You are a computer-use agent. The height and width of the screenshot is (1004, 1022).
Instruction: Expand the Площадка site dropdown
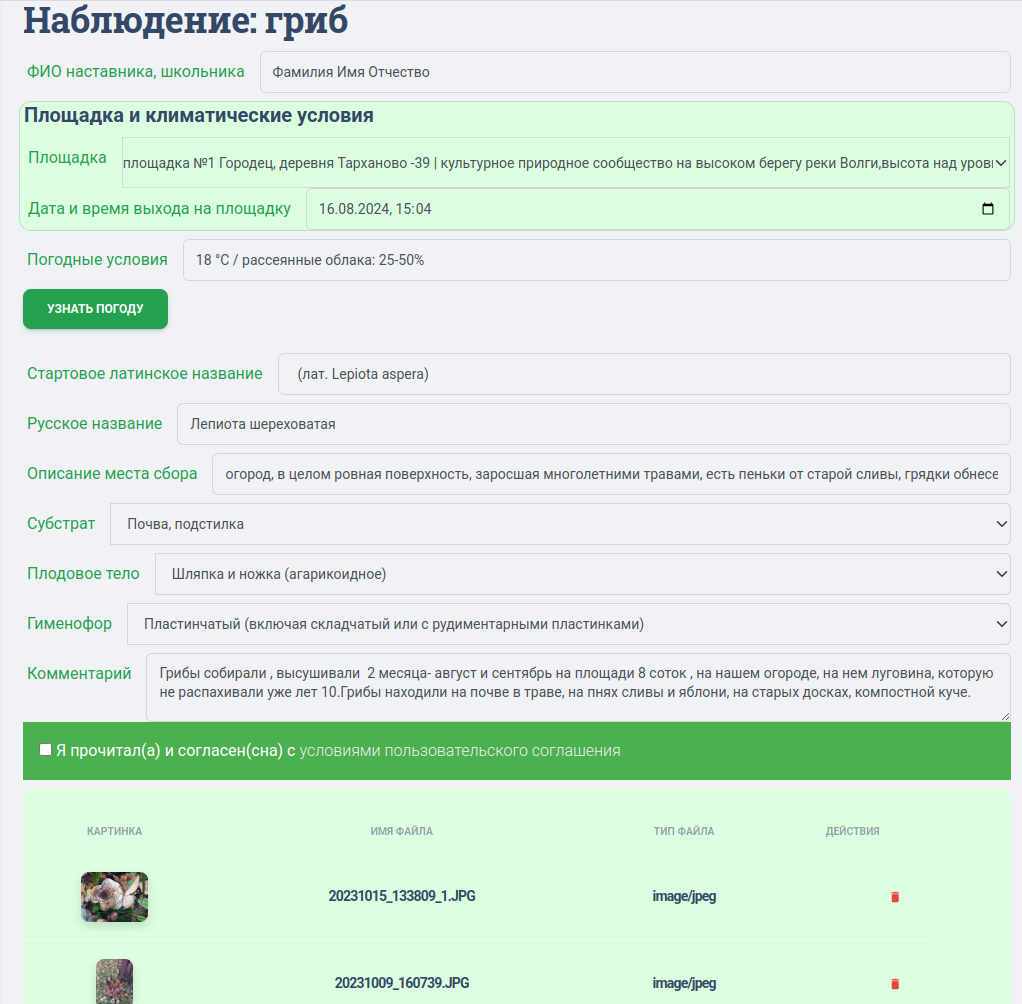coord(566,162)
